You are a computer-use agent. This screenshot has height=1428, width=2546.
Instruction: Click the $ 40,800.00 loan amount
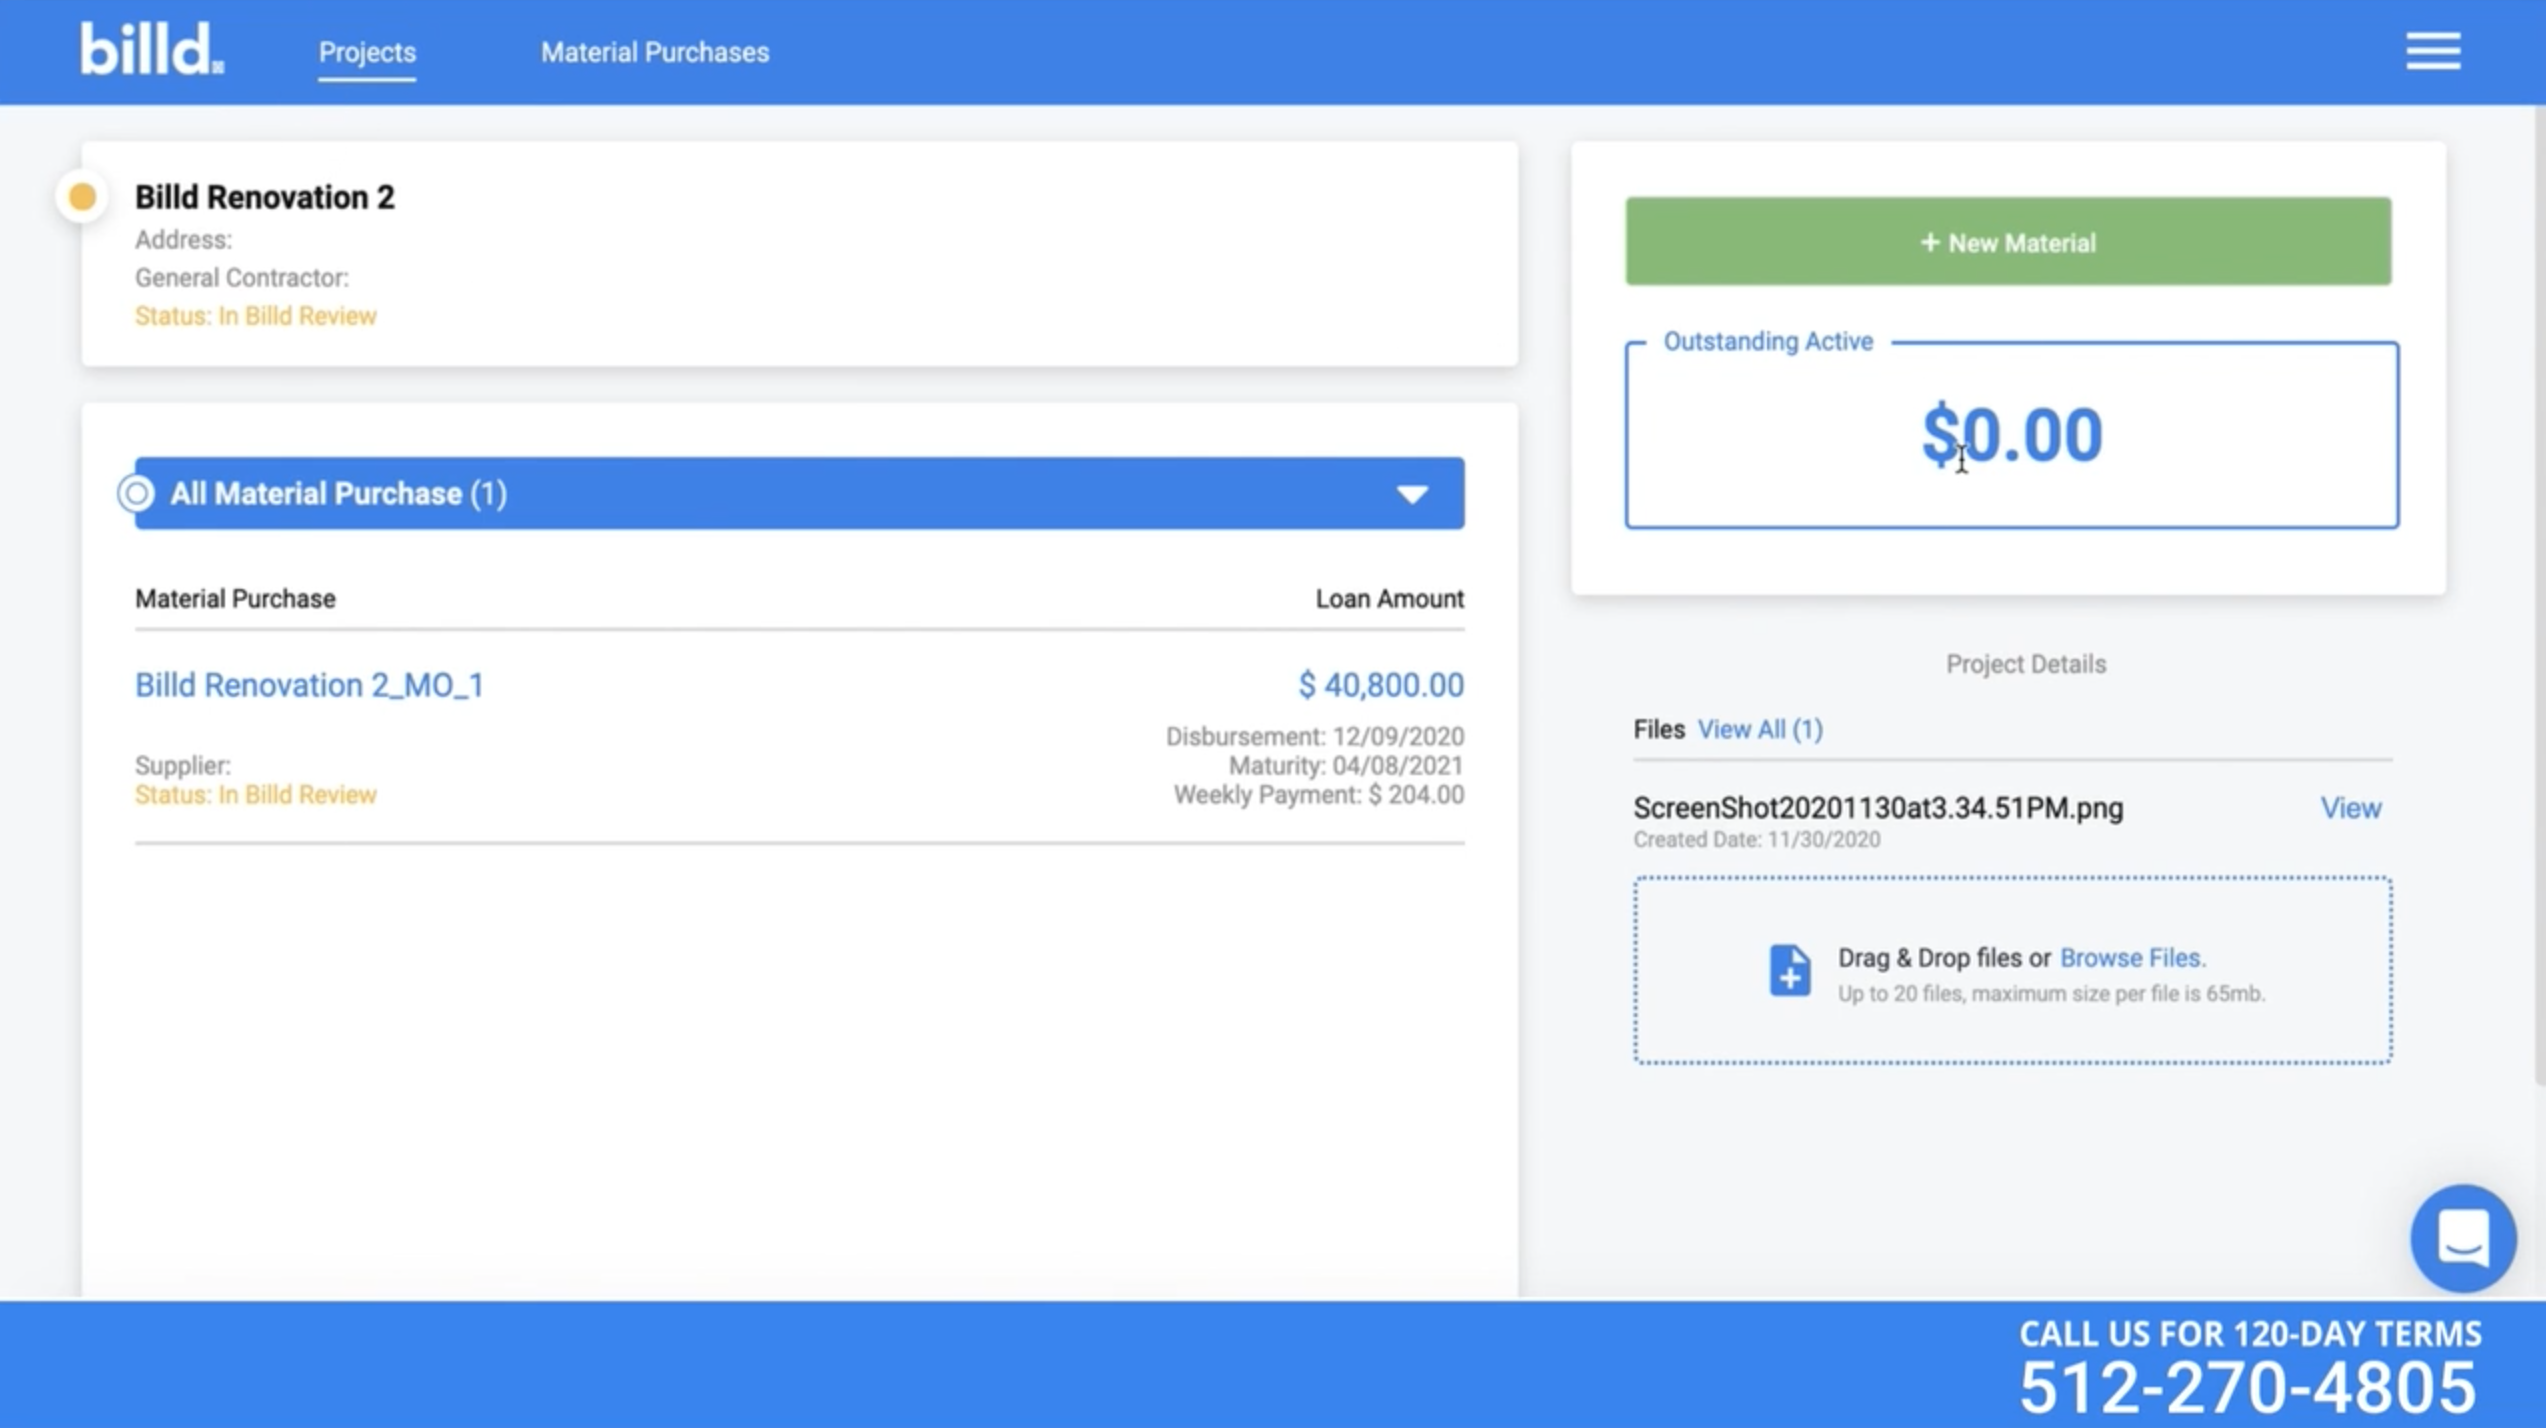(x=1380, y=685)
